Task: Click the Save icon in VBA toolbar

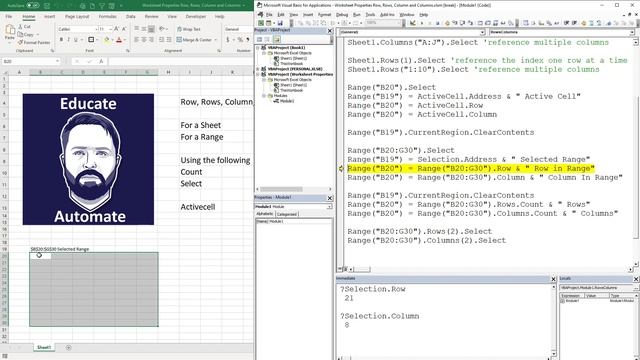Action: coord(280,23)
